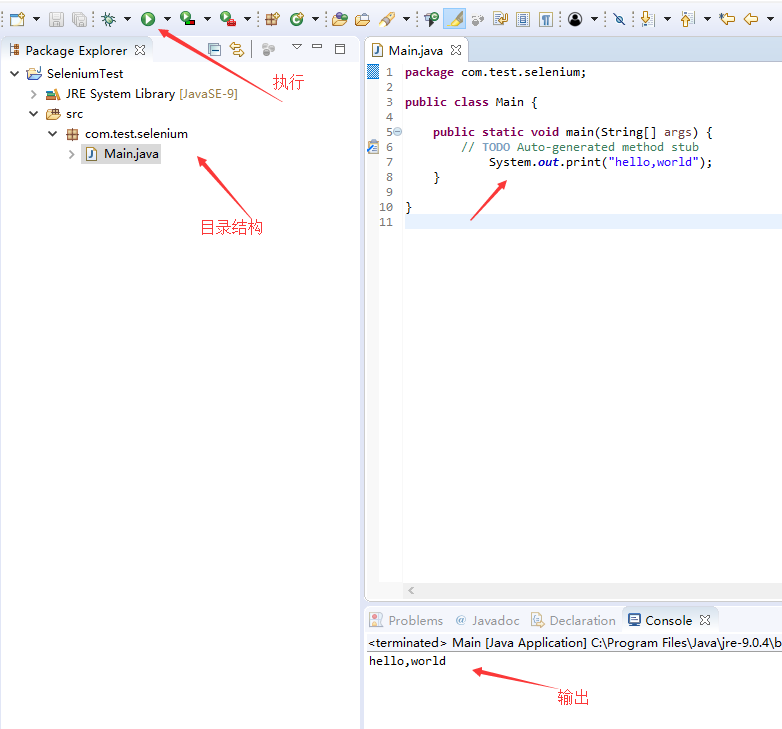Maximize the Package Explorer panel

pos(340,49)
